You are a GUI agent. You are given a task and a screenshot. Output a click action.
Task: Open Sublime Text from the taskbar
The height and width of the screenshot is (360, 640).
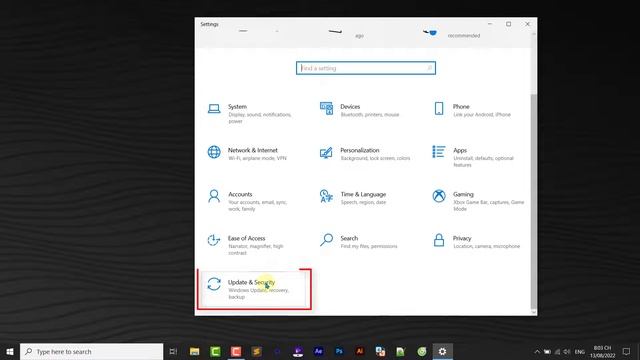tap(257, 351)
